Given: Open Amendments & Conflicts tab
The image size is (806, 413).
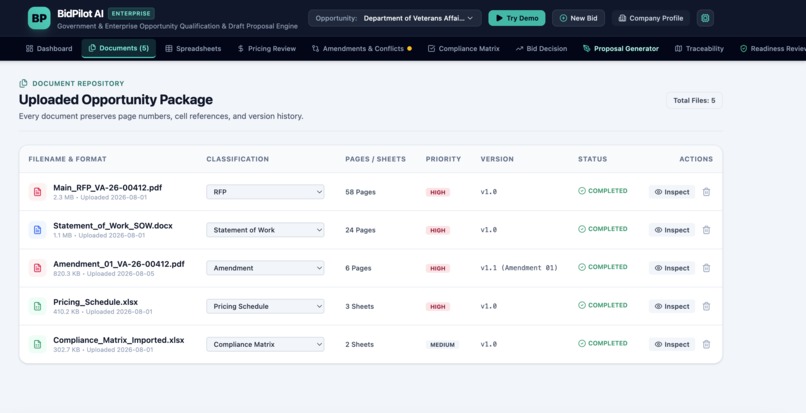Looking at the screenshot, I should pyautogui.click(x=361, y=48).
